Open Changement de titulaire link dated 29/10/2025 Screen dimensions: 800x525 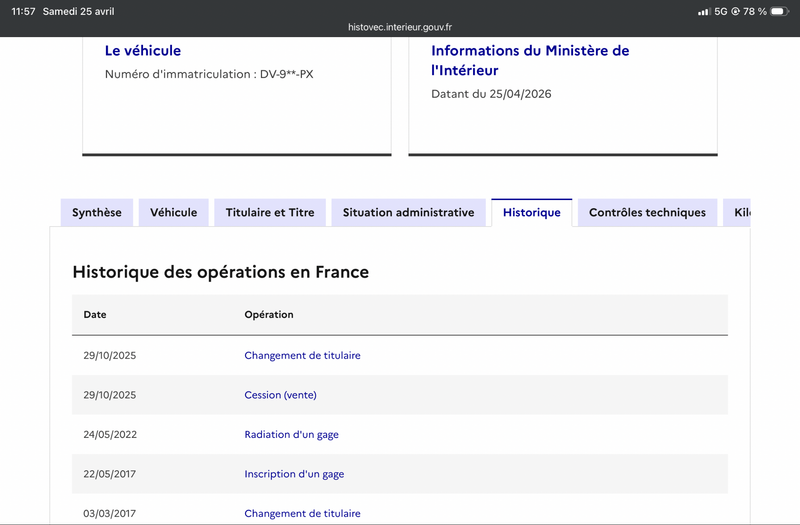tap(303, 355)
